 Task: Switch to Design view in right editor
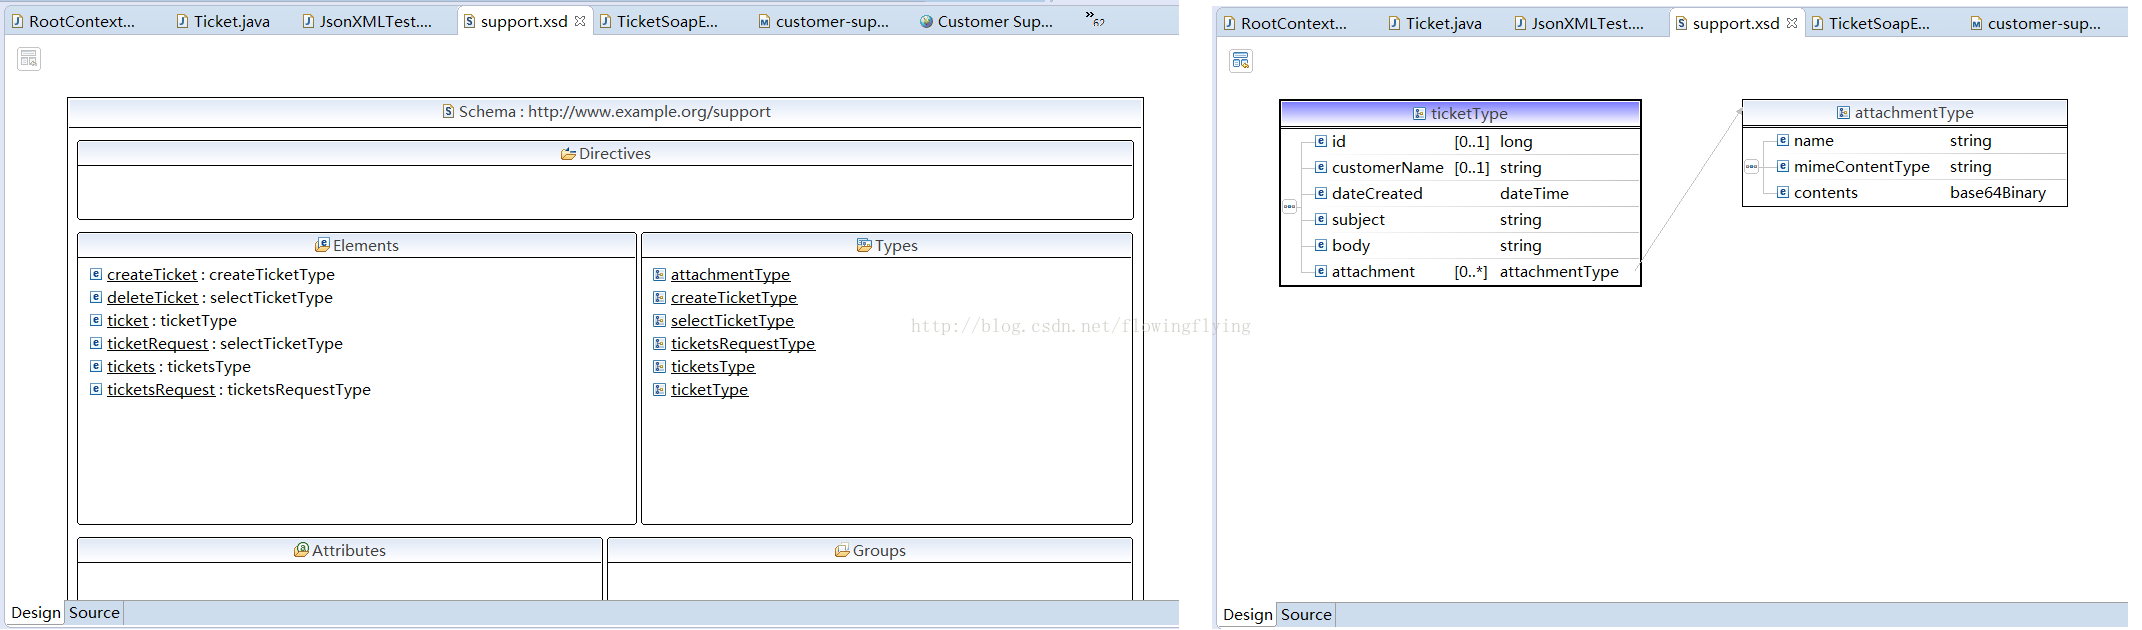coord(1248,615)
